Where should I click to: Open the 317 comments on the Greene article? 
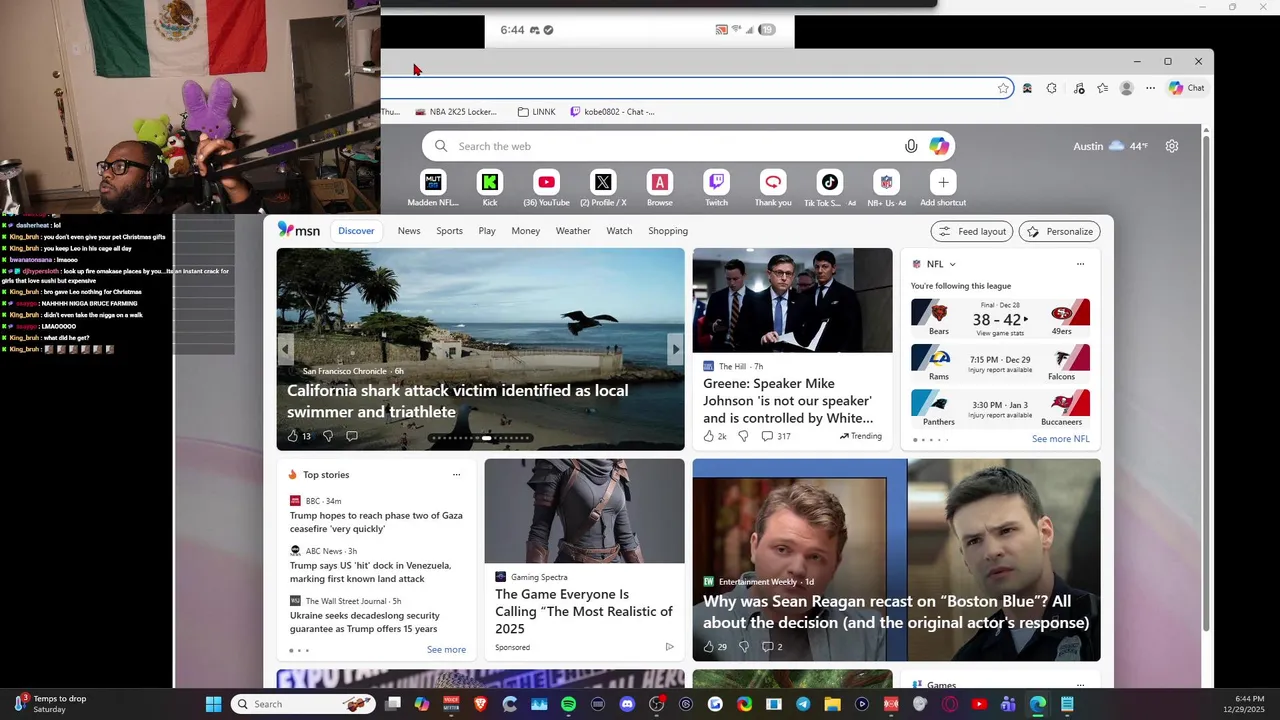776,436
